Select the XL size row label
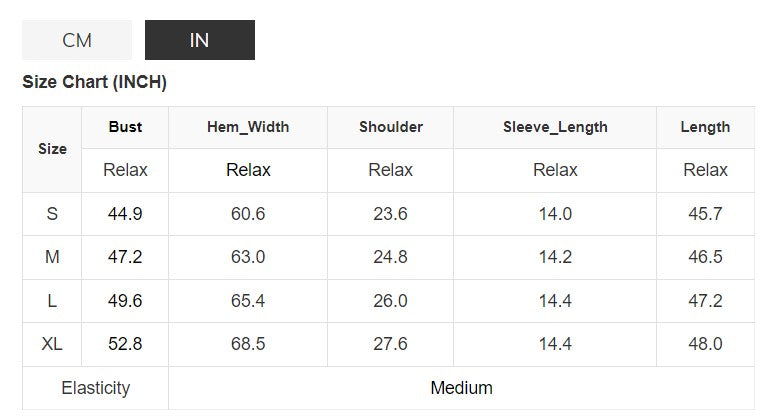Image resolution: width=779 pixels, height=420 pixels. point(52,344)
